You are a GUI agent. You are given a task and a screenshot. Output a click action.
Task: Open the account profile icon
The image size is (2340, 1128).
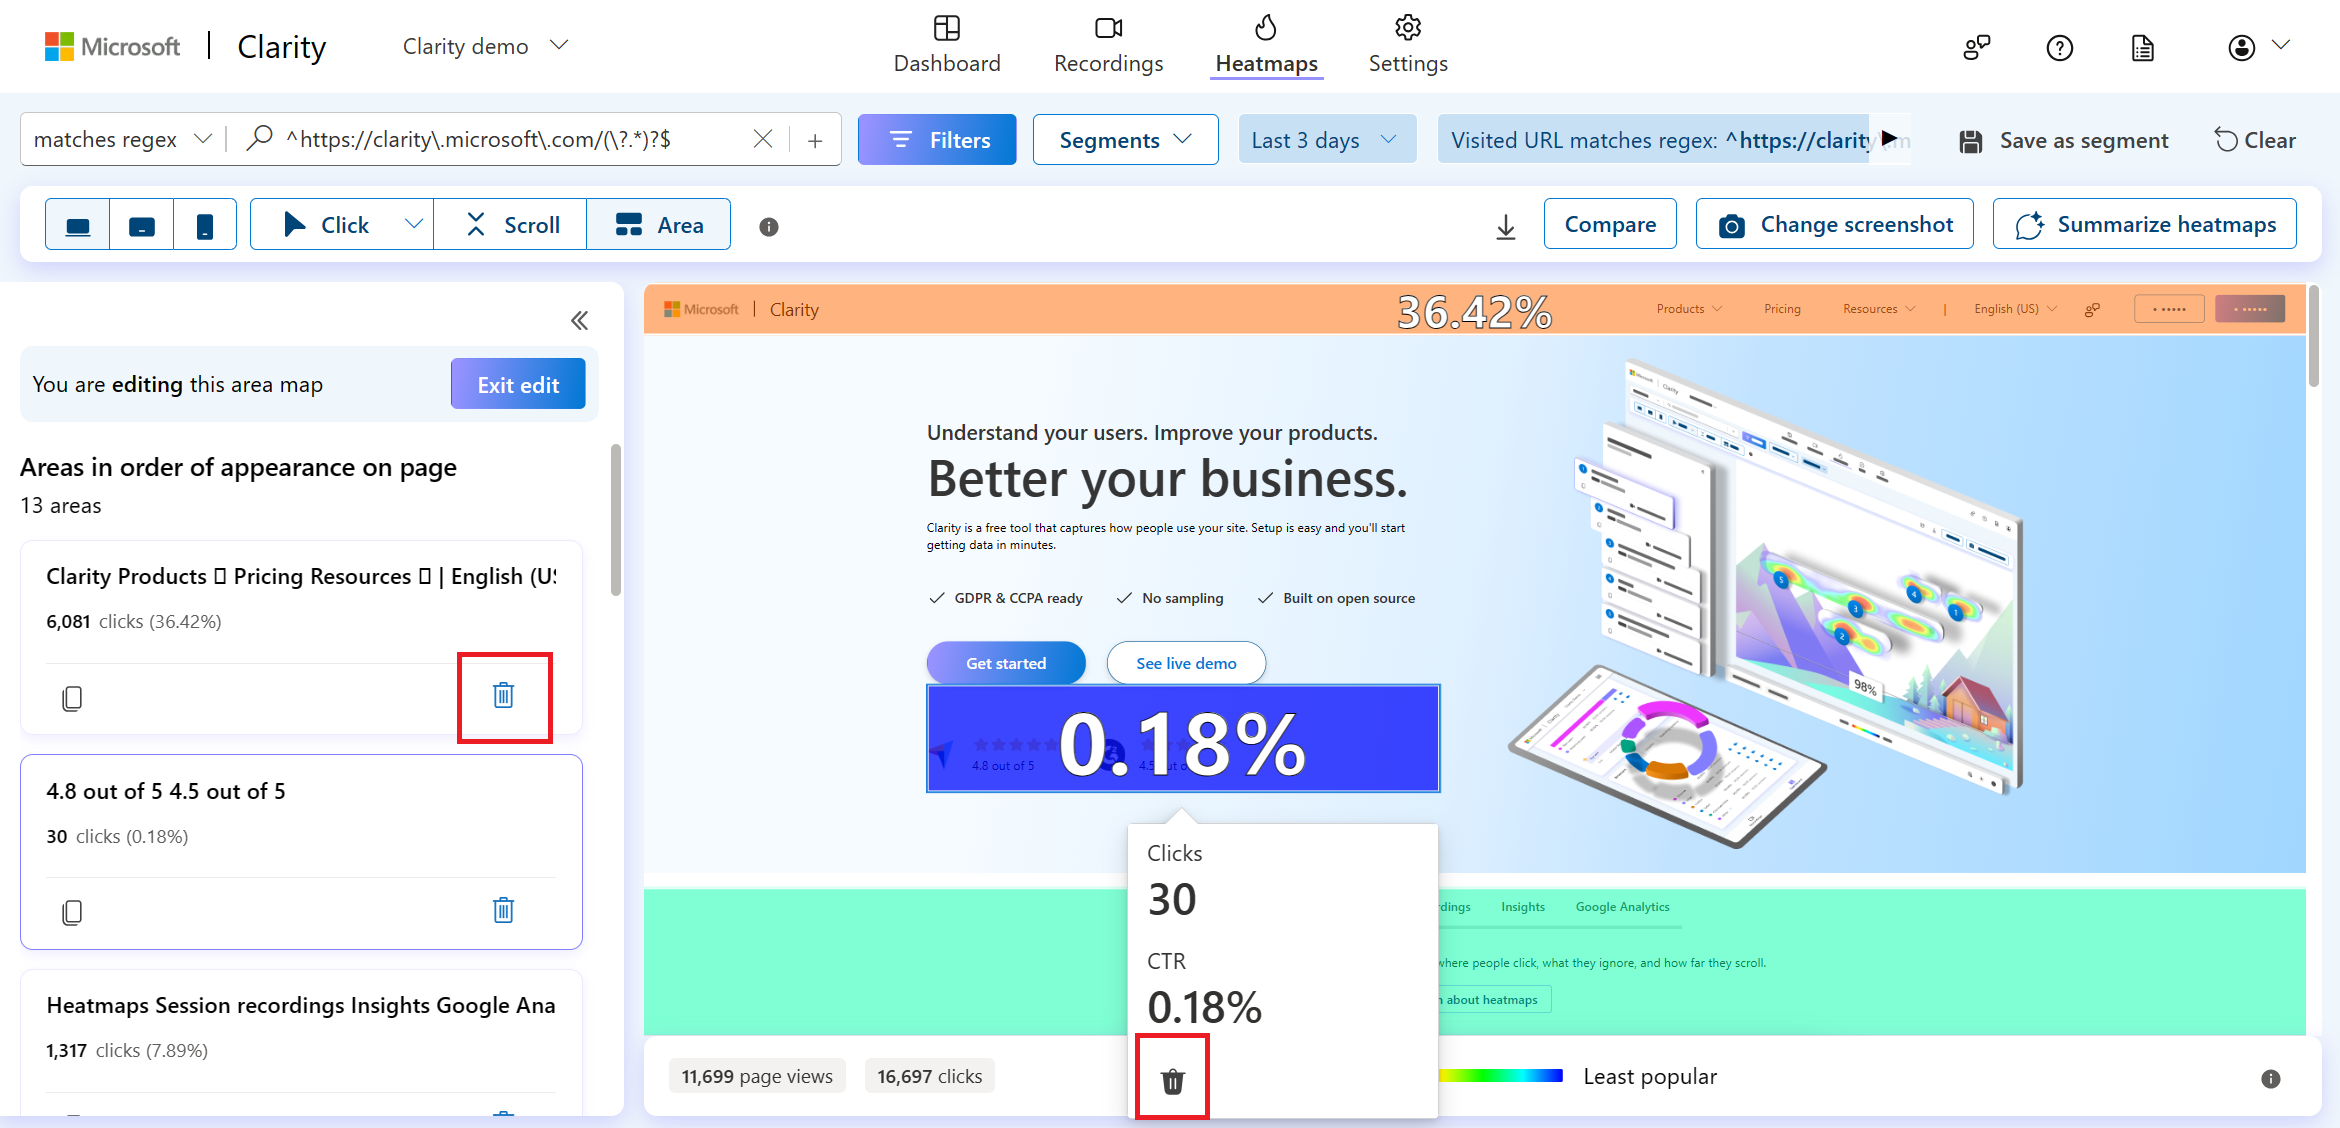2242,47
